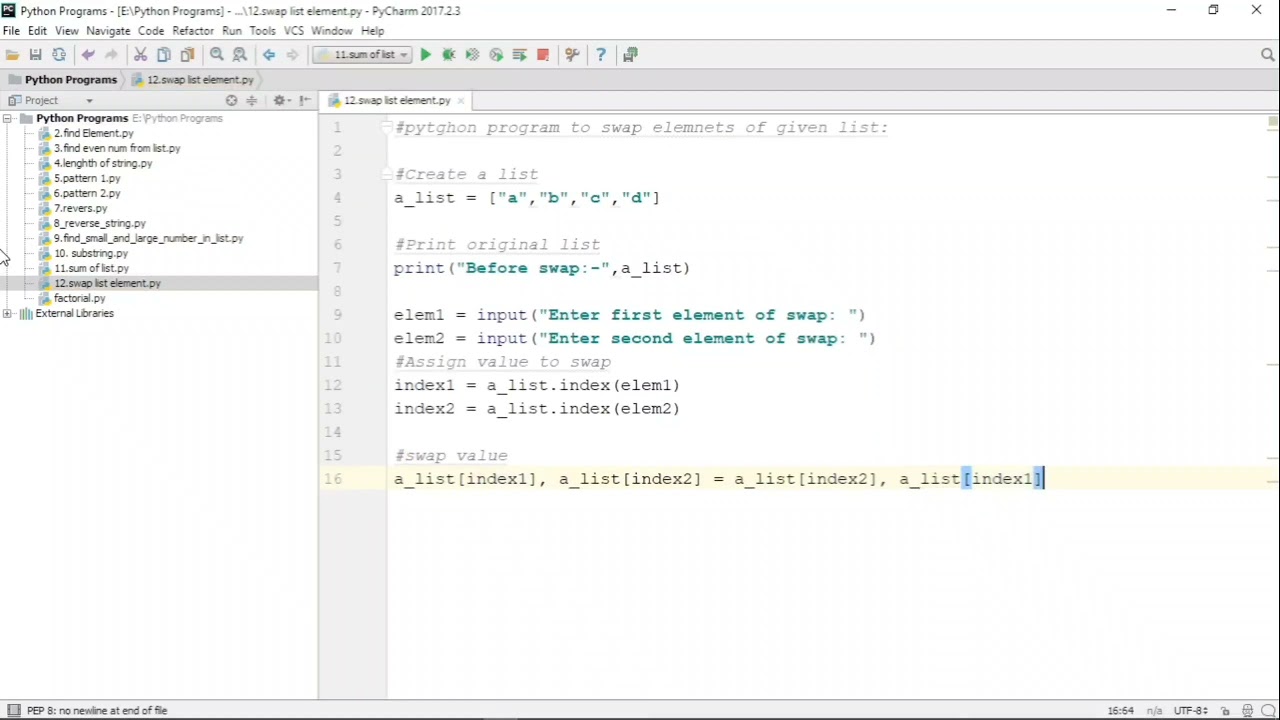
Task: Click the Copy icon in toolbar
Action: point(163,55)
